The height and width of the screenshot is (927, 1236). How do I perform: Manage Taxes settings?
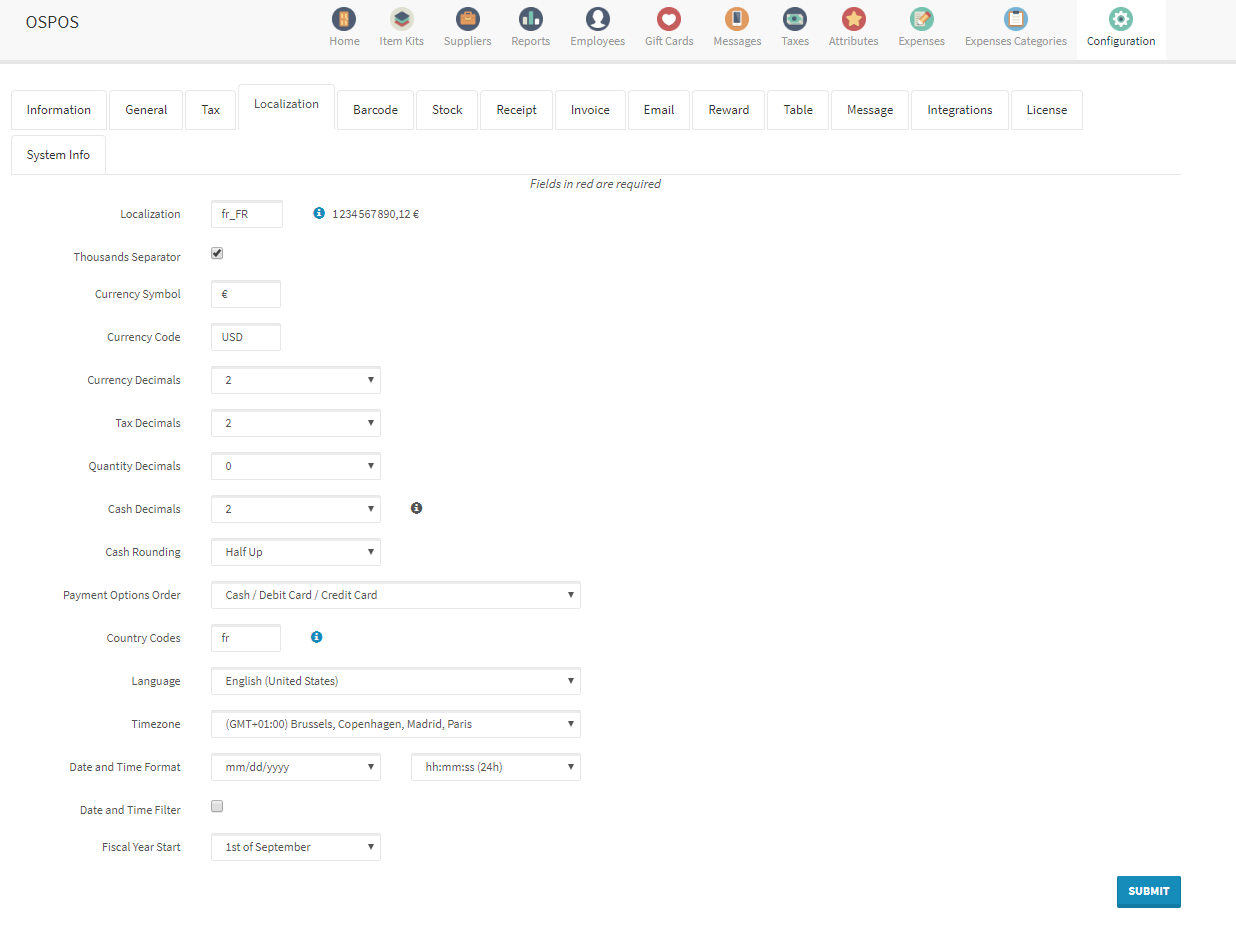coord(794,27)
